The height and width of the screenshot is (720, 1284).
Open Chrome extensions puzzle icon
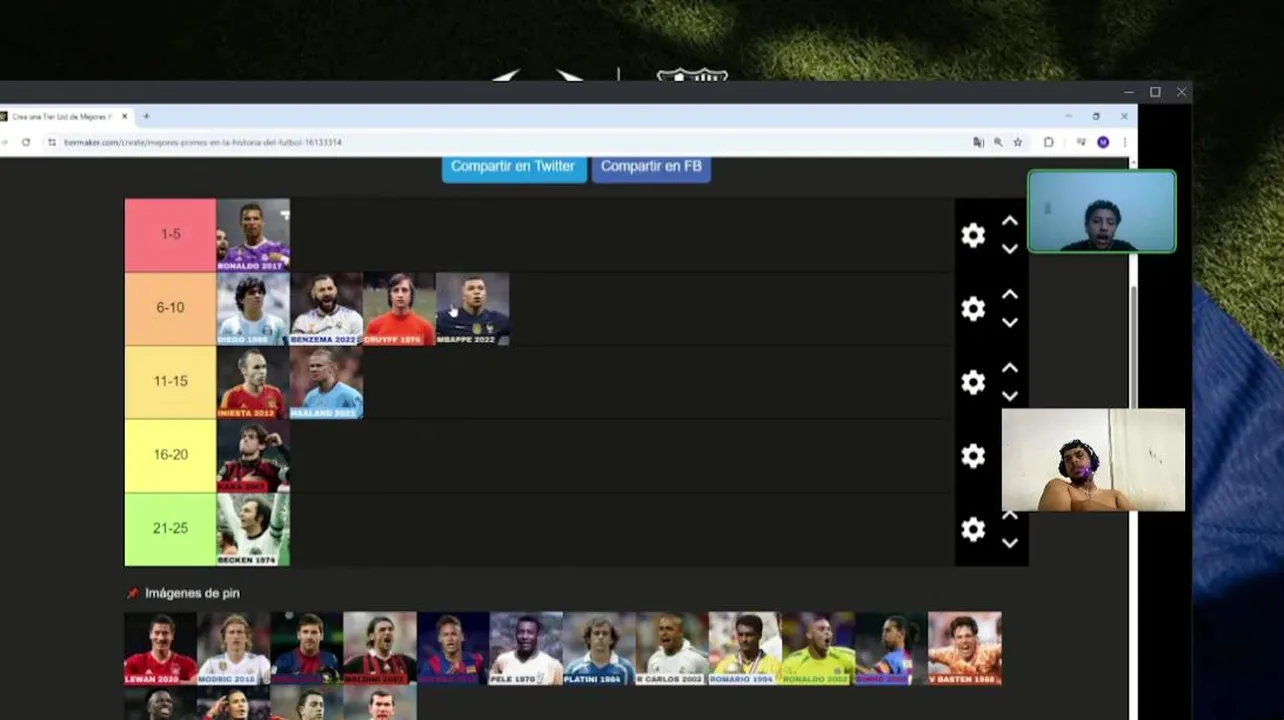(1048, 142)
